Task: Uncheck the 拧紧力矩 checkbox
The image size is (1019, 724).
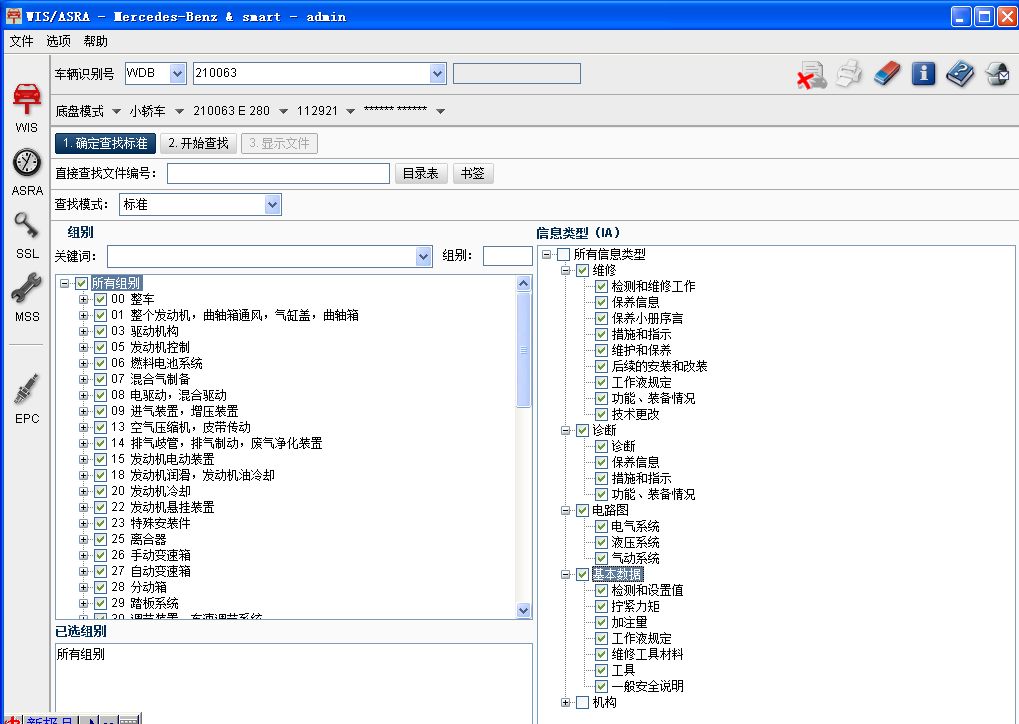Action: pos(601,606)
